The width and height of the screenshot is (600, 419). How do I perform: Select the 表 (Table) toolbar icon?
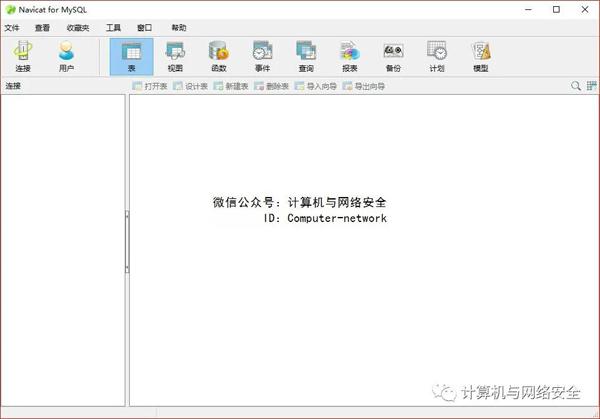131,57
